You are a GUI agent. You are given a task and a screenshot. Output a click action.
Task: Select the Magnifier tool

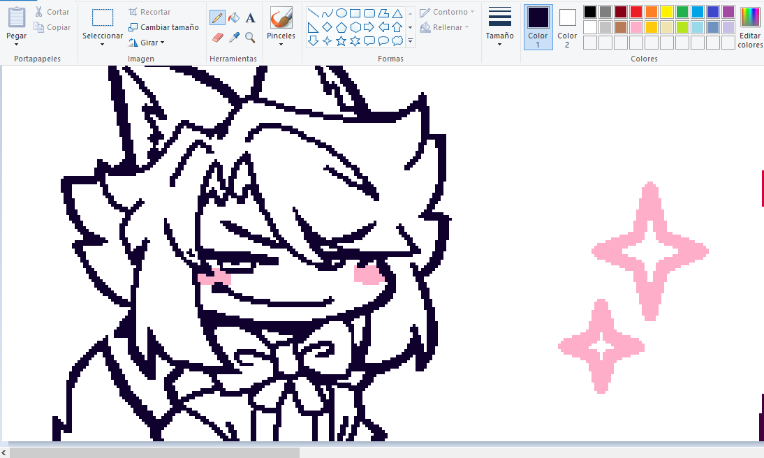point(250,38)
